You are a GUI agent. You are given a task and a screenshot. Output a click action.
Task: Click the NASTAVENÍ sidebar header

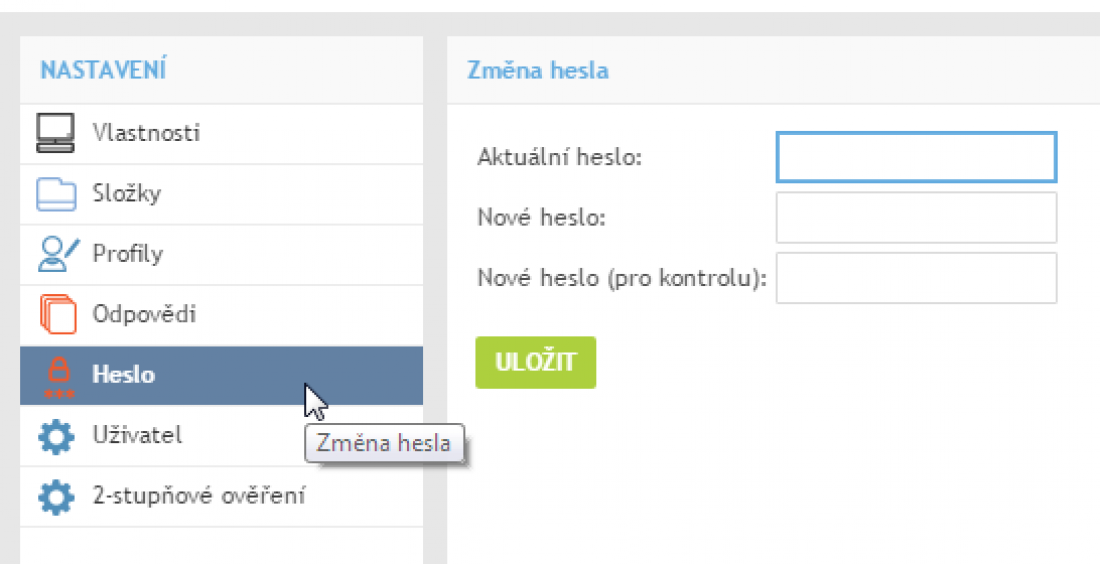[103, 70]
